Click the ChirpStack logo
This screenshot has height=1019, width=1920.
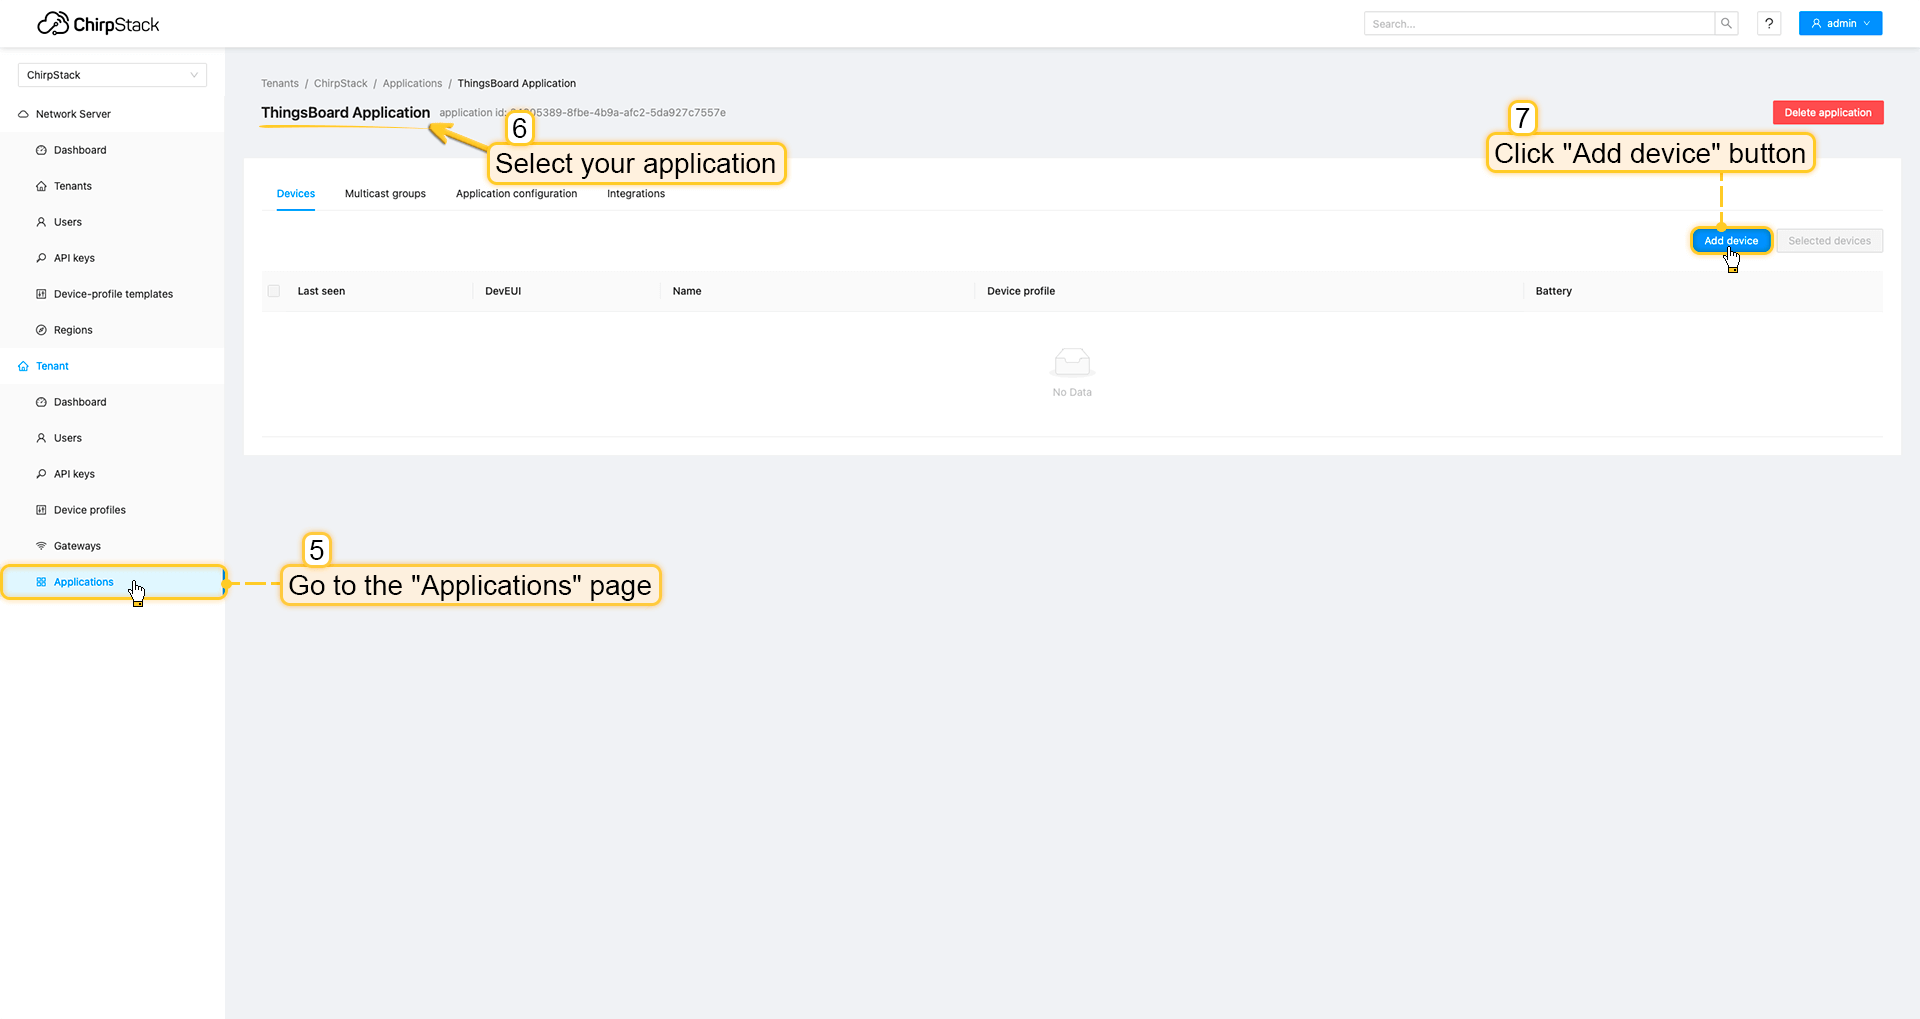98,24
